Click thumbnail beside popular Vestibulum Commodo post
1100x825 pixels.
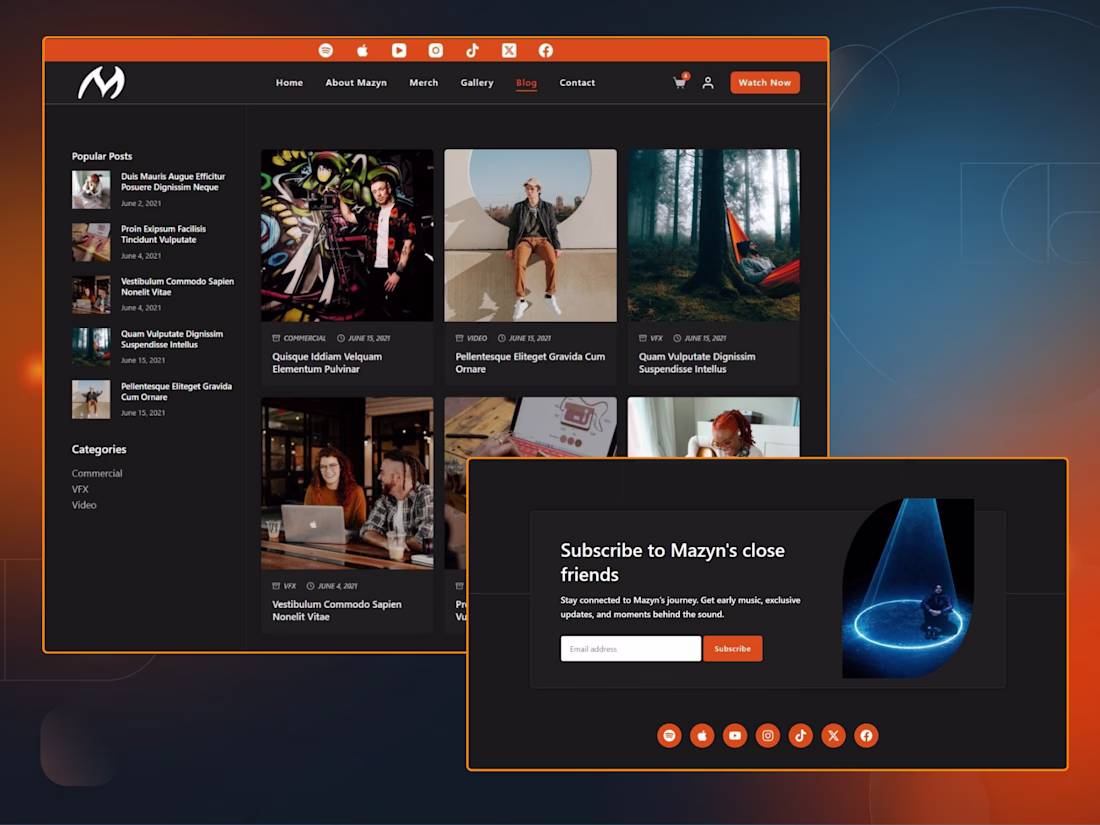click(91, 295)
